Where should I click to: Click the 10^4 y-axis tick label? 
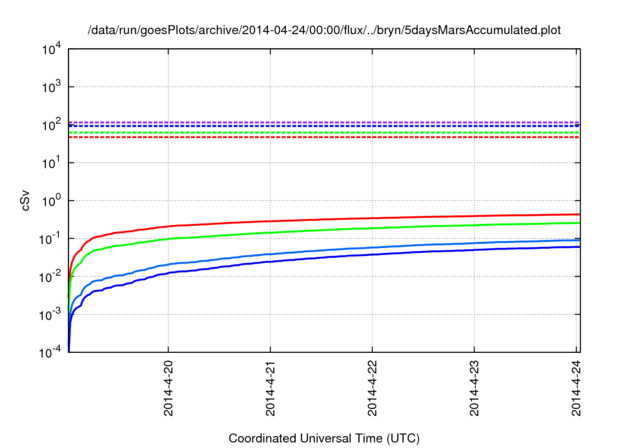click(51, 49)
